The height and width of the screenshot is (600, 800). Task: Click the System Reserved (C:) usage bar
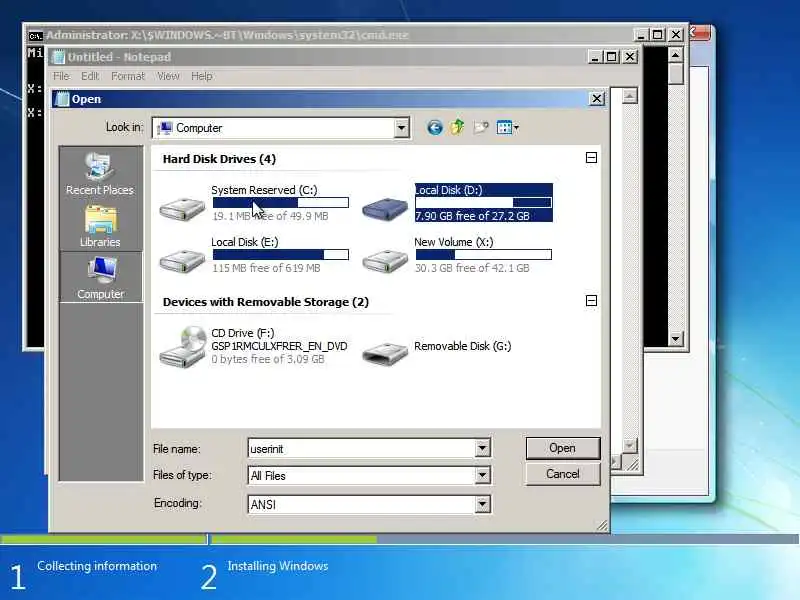[x=281, y=203]
